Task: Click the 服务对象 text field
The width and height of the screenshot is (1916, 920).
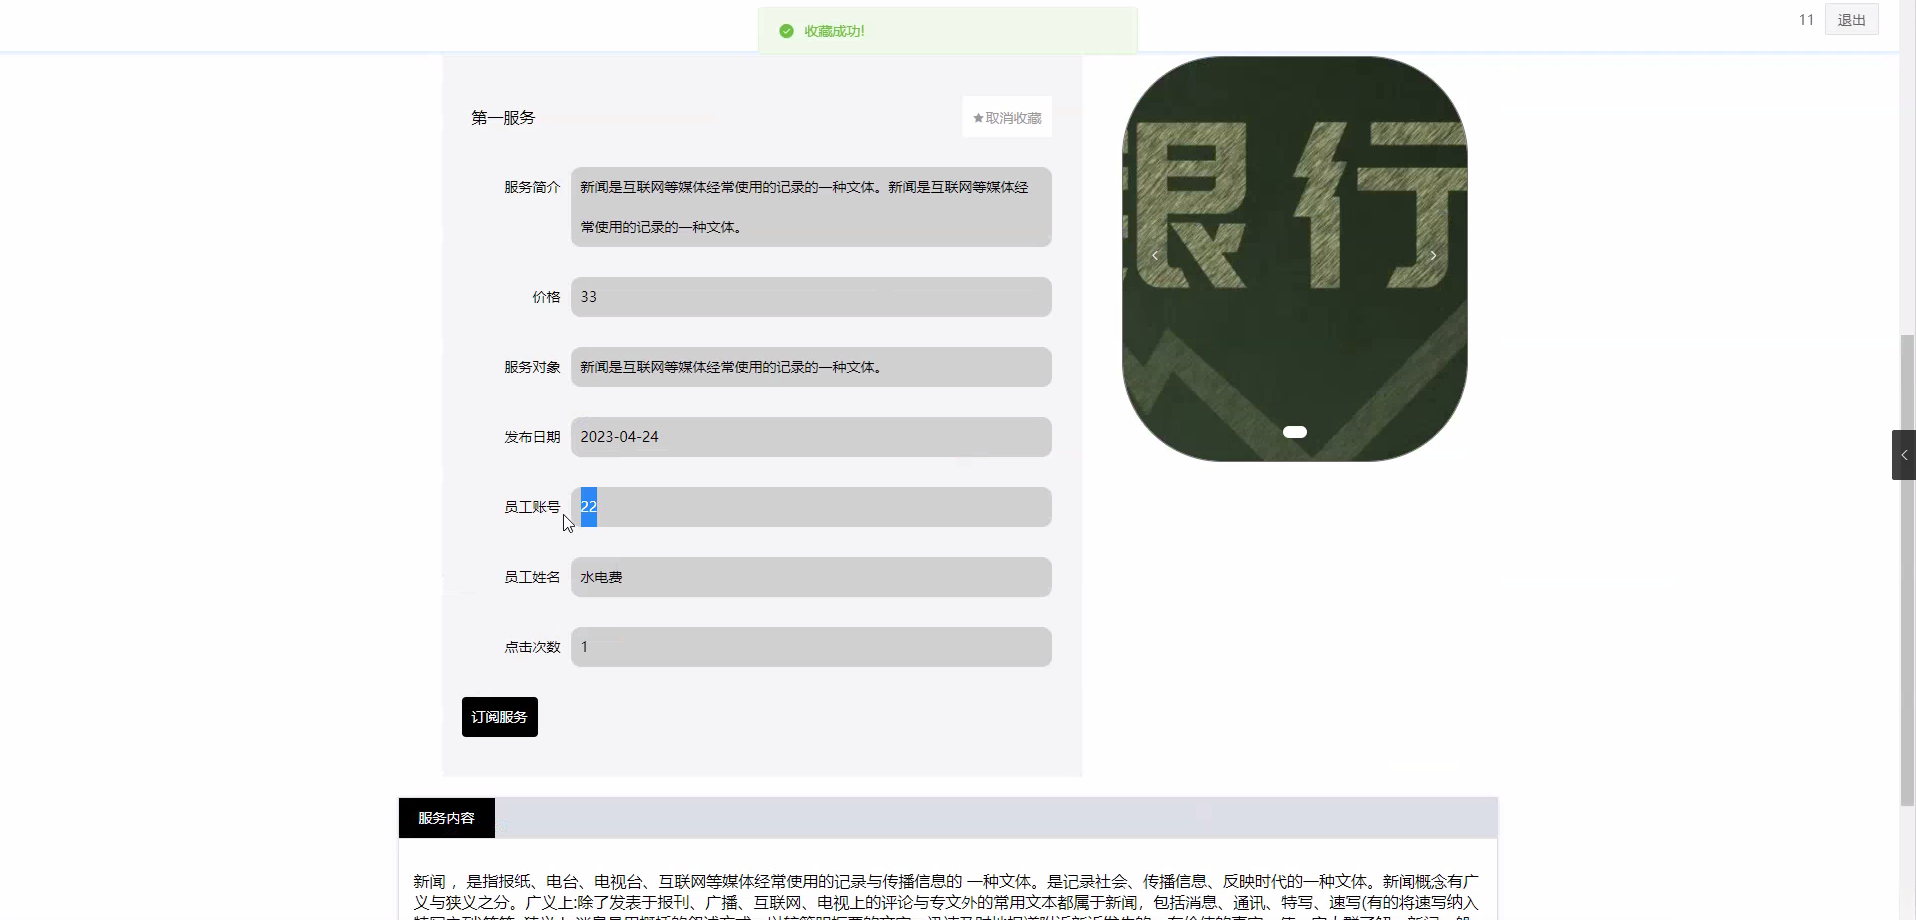Action: pyautogui.click(x=811, y=367)
